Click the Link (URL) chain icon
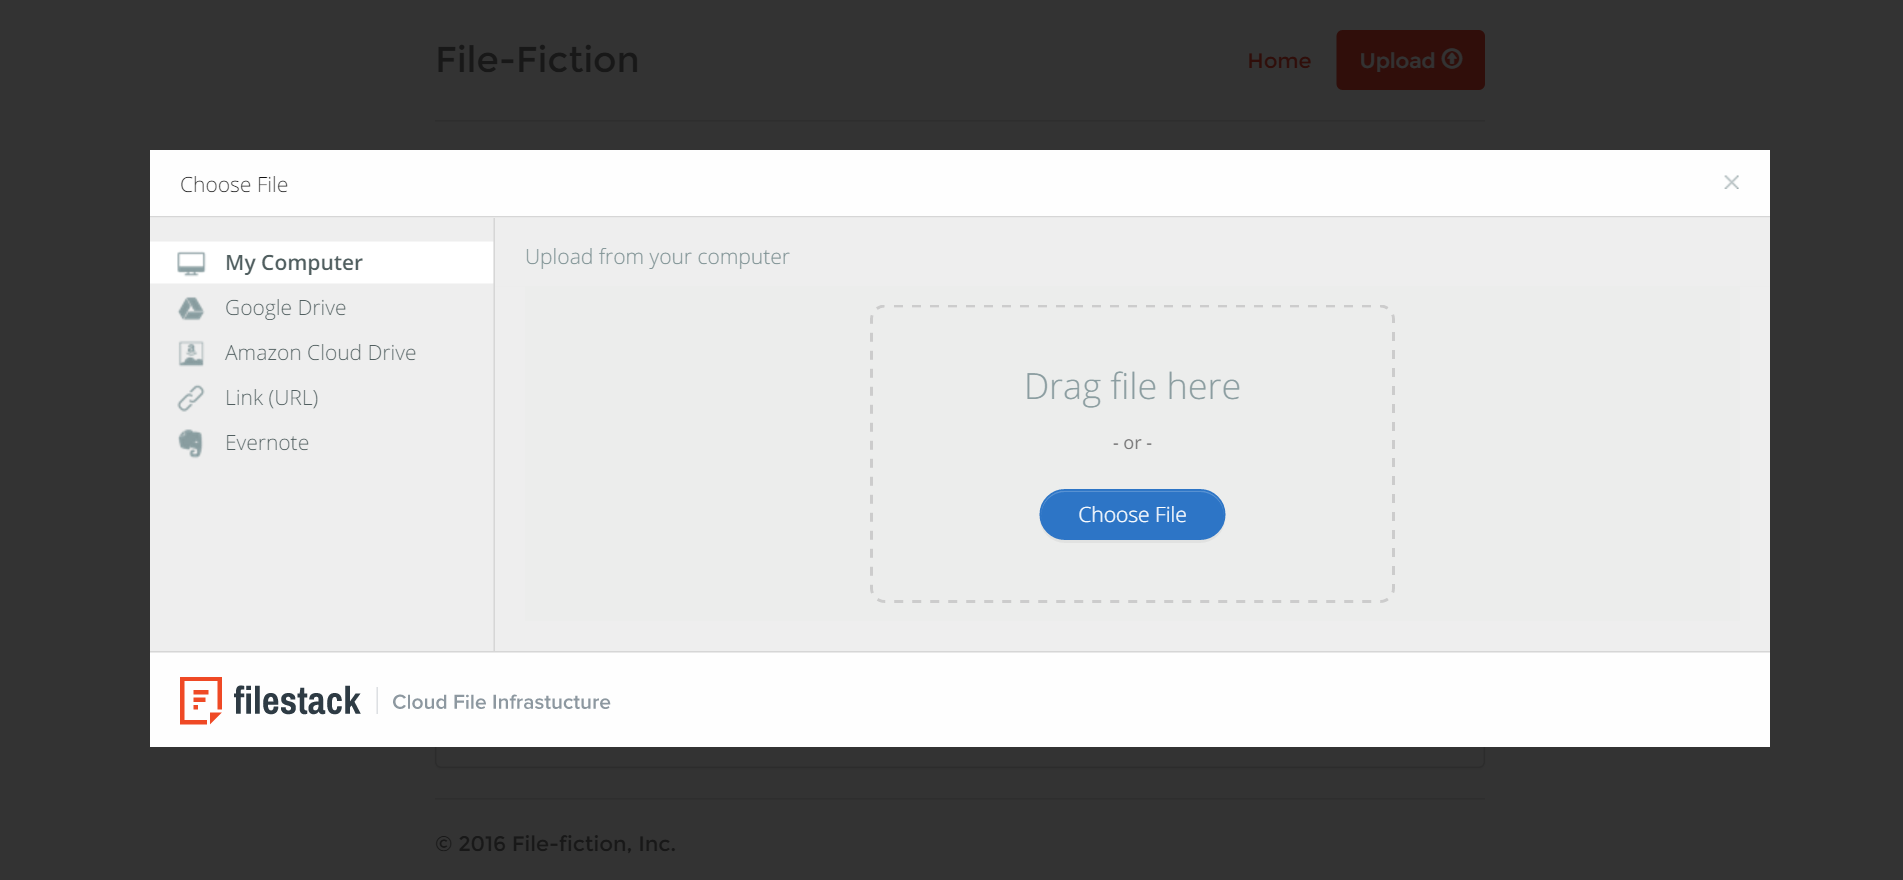The height and width of the screenshot is (880, 1903). tap(191, 398)
